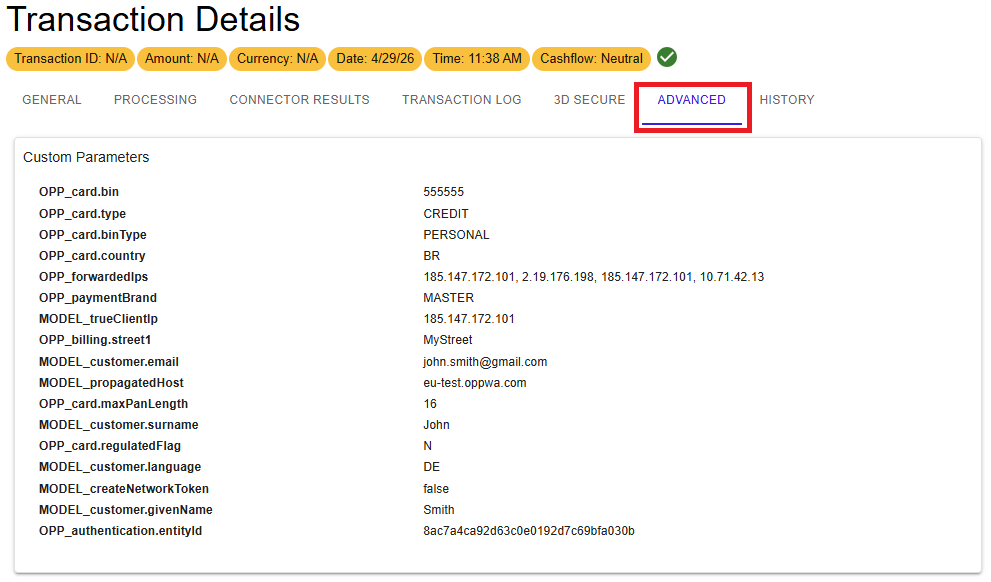
Task: Select the true client IP 185.147.172.101 value
Action: (469, 318)
